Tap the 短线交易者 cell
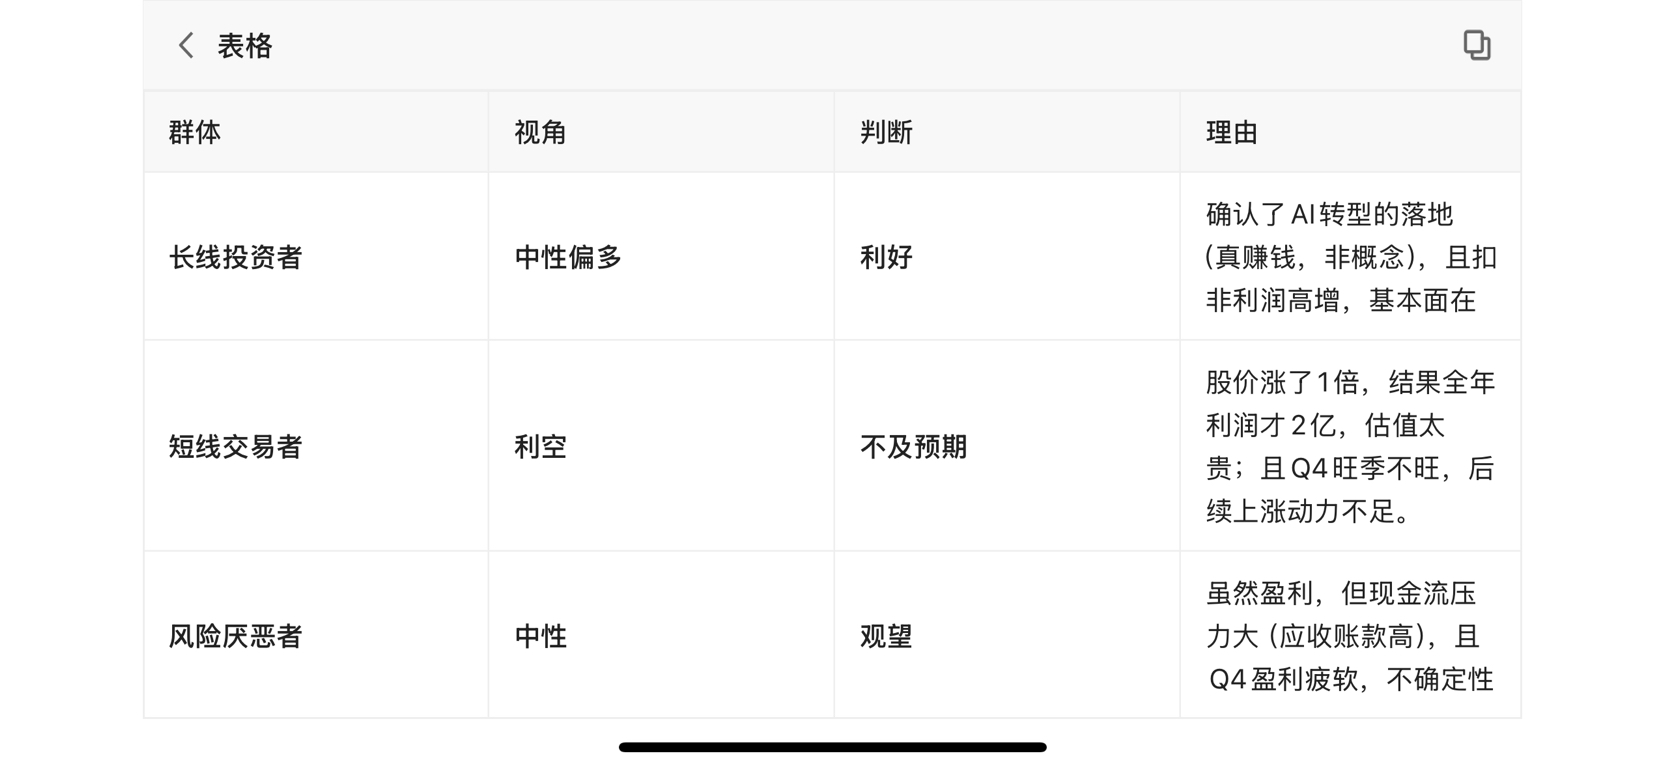 click(236, 446)
